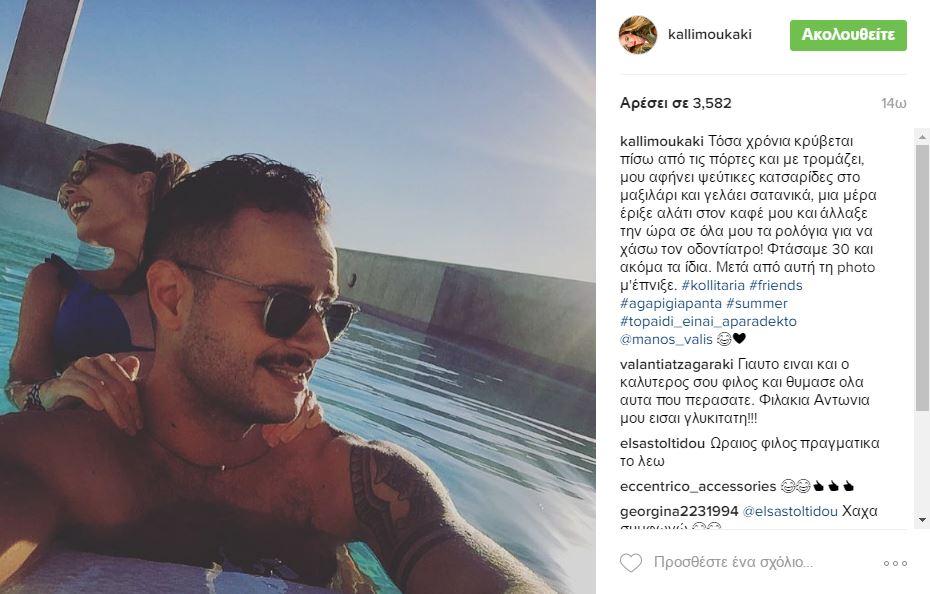The height and width of the screenshot is (594, 930).
Task: Open the #friends hashtag
Action: (x=775, y=285)
